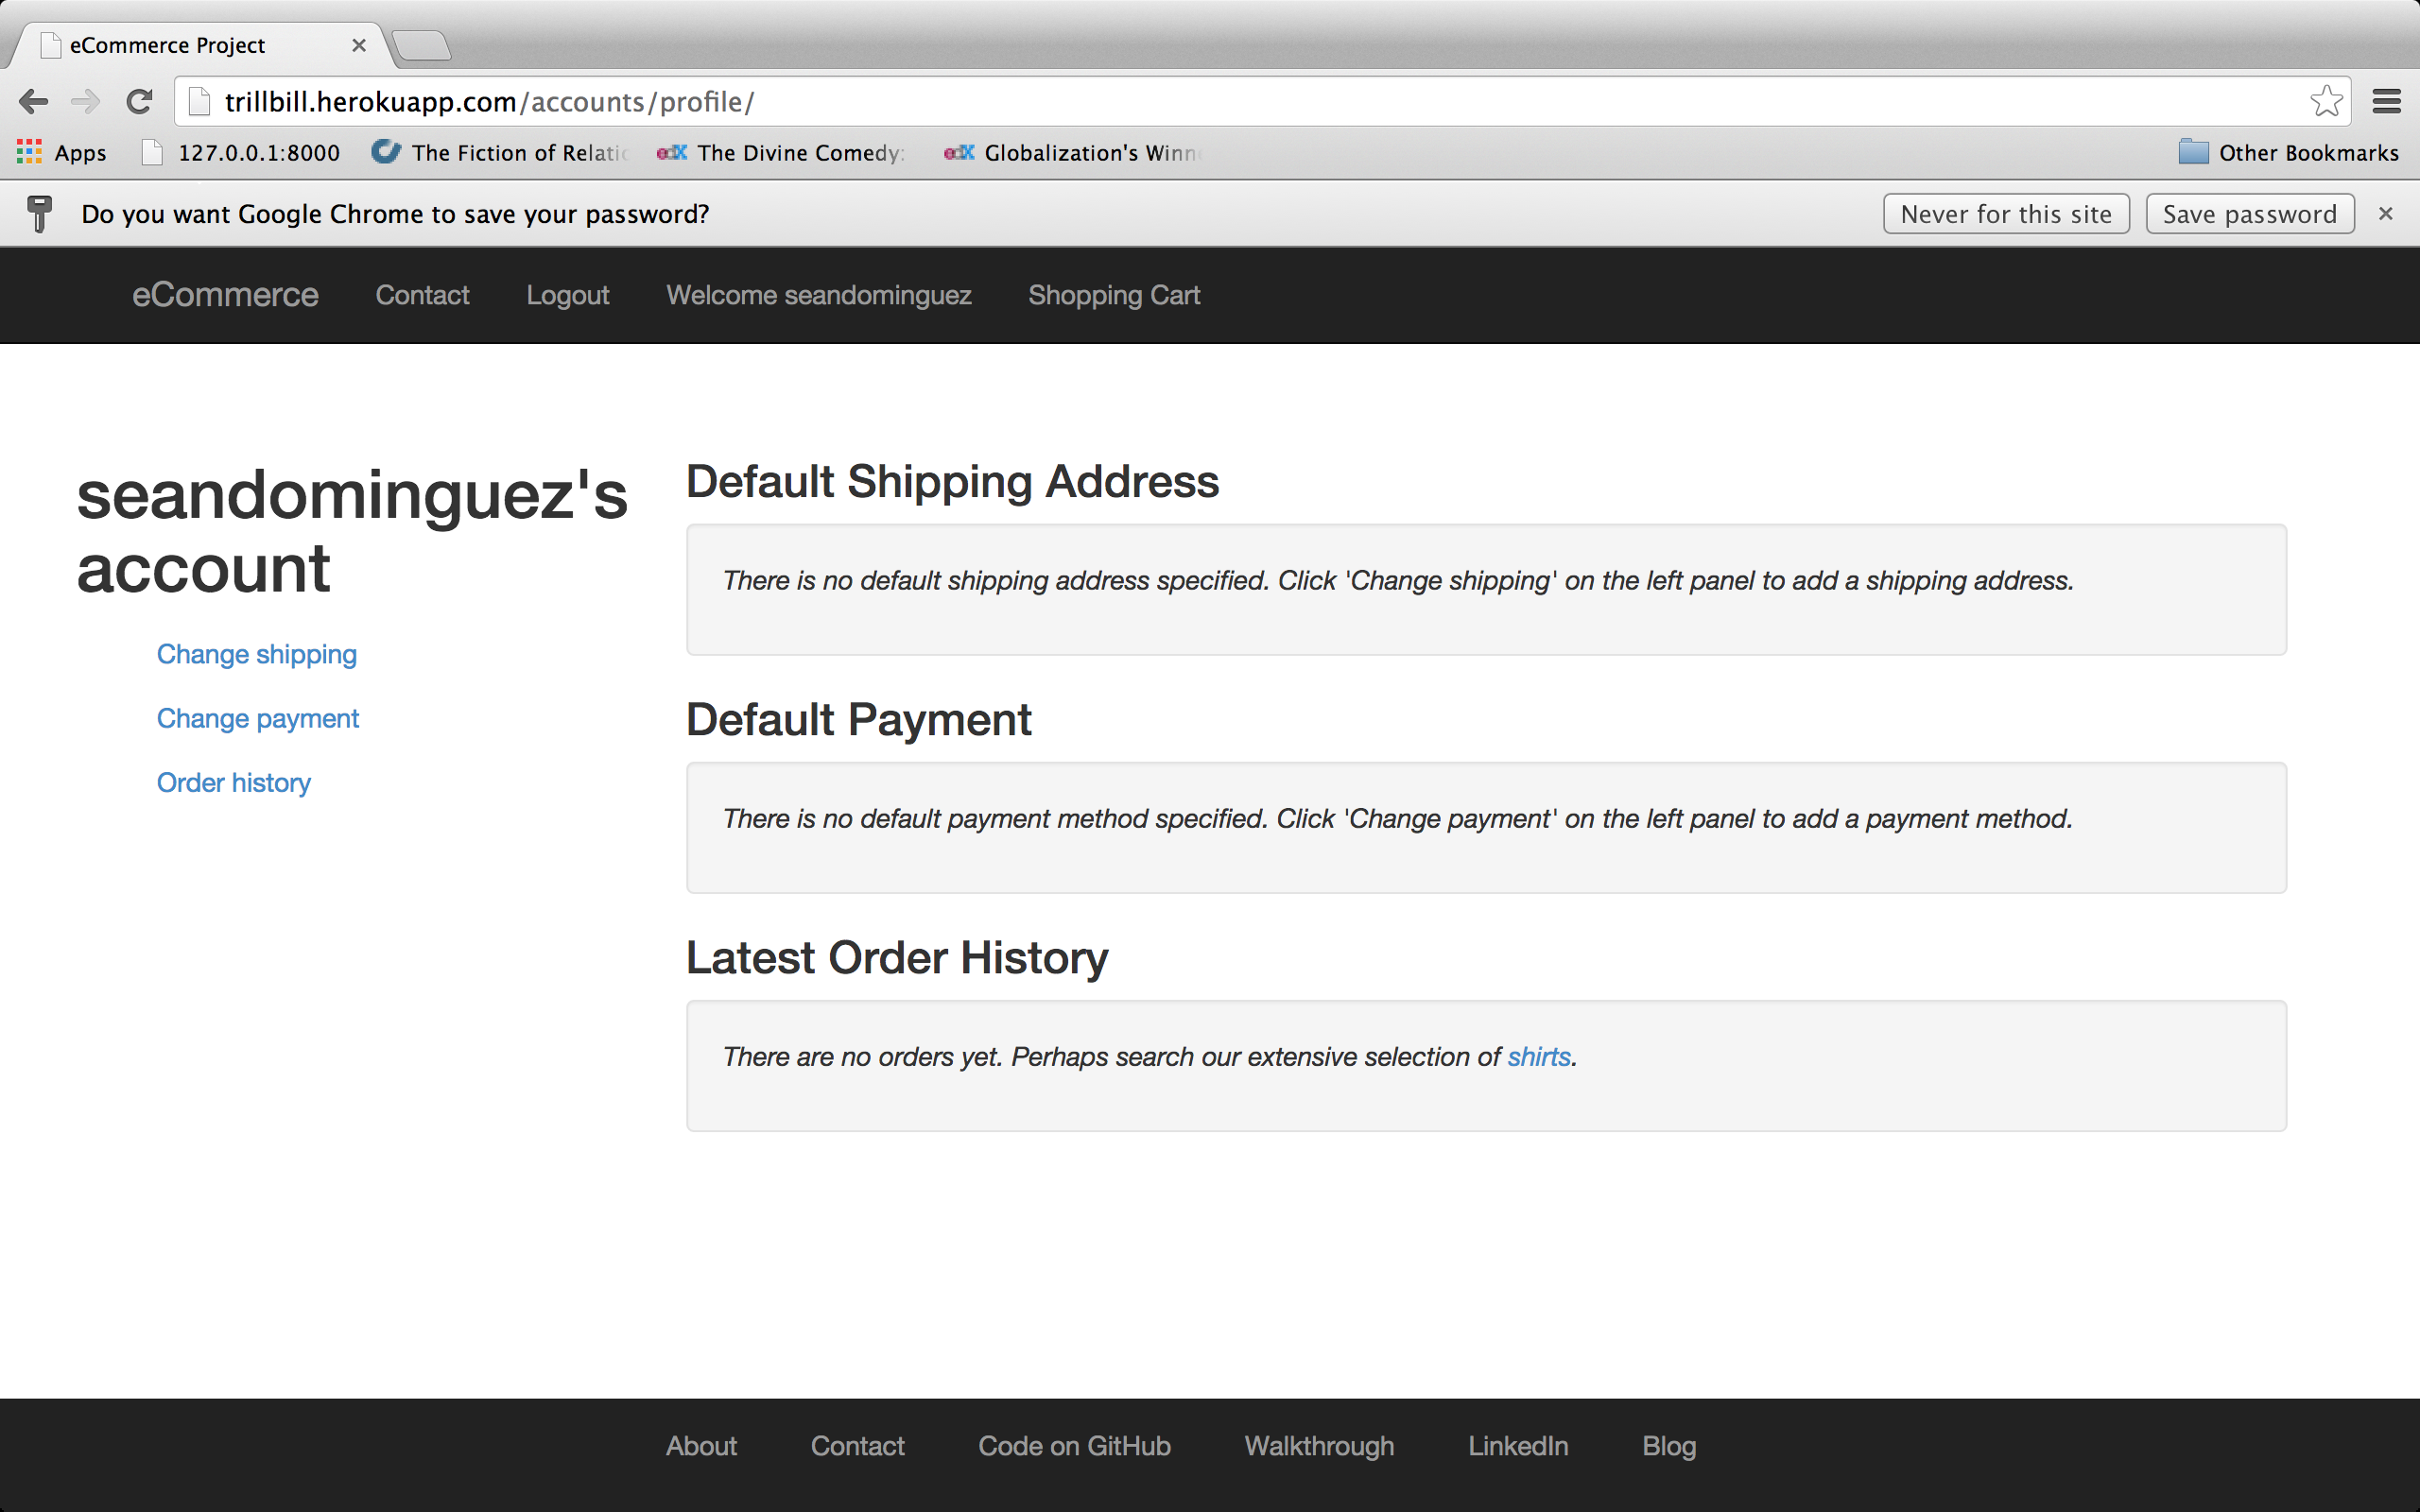
Task: Select the eCommerce Project tab
Action: 168,45
